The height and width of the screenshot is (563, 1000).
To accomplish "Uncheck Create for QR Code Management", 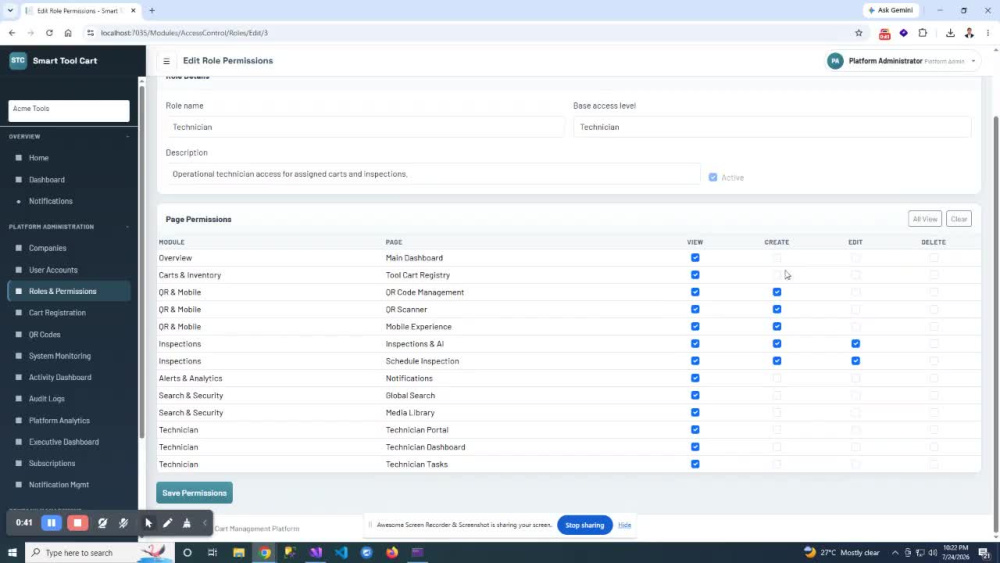I will [x=777, y=292].
